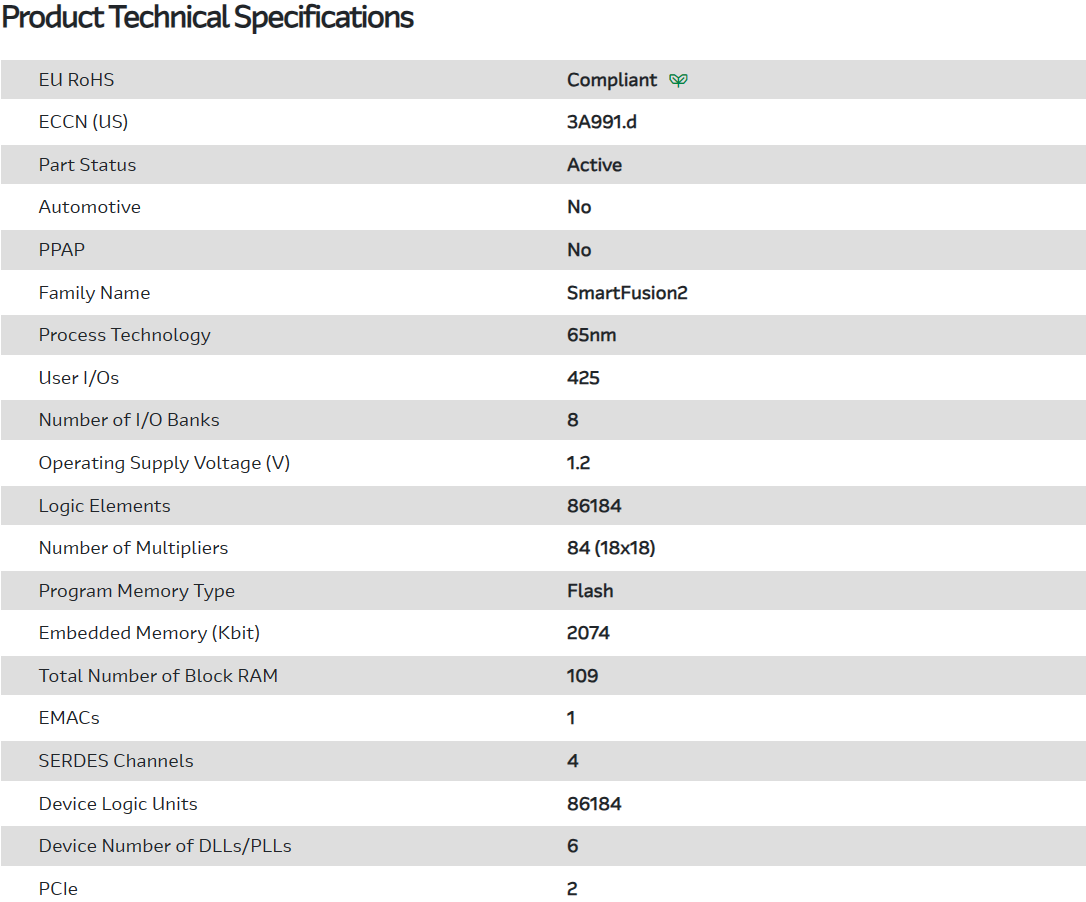1086x902 pixels.
Task: Click the green RoHS leaf icon
Action: [678, 80]
